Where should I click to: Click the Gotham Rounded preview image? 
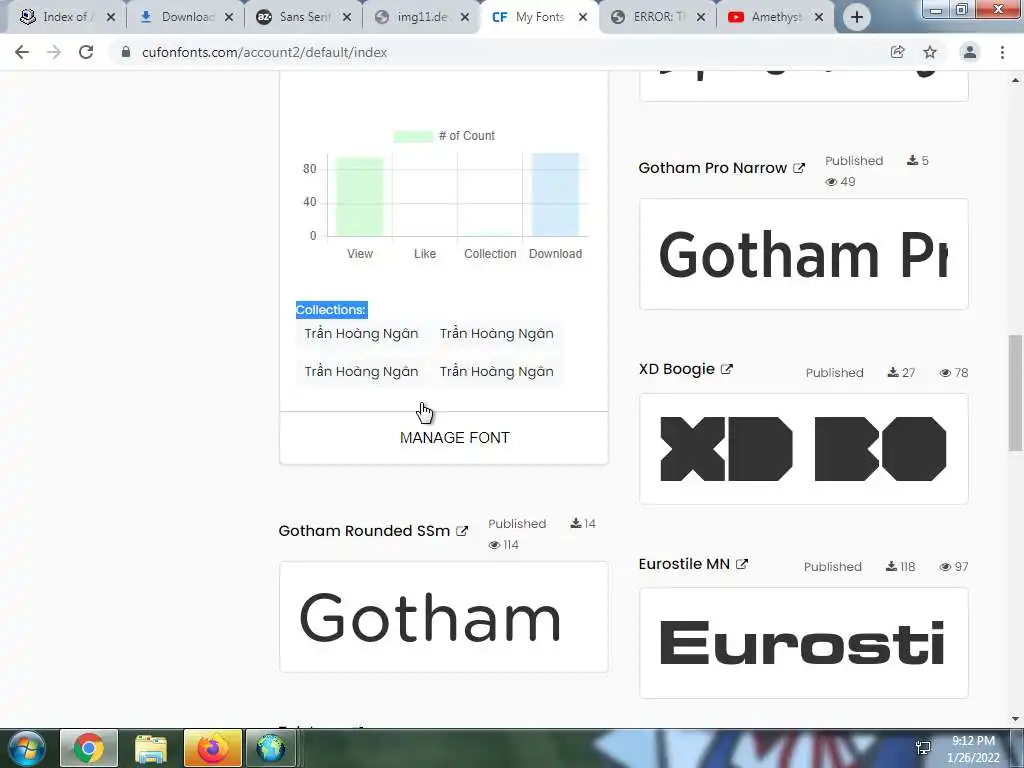[444, 616]
